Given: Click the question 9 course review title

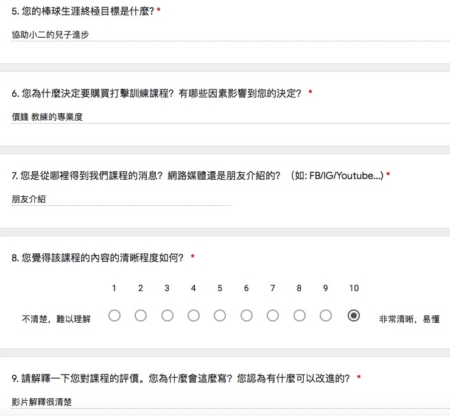Looking at the screenshot, I should (181, 378).
